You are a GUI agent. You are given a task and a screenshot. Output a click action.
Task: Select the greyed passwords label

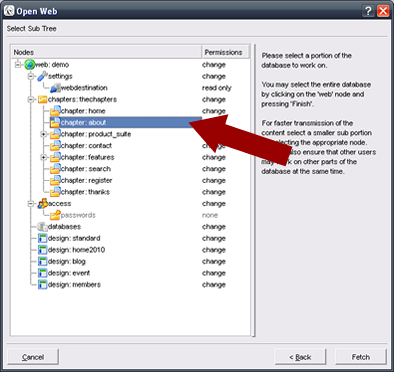[x=78, y=215]
